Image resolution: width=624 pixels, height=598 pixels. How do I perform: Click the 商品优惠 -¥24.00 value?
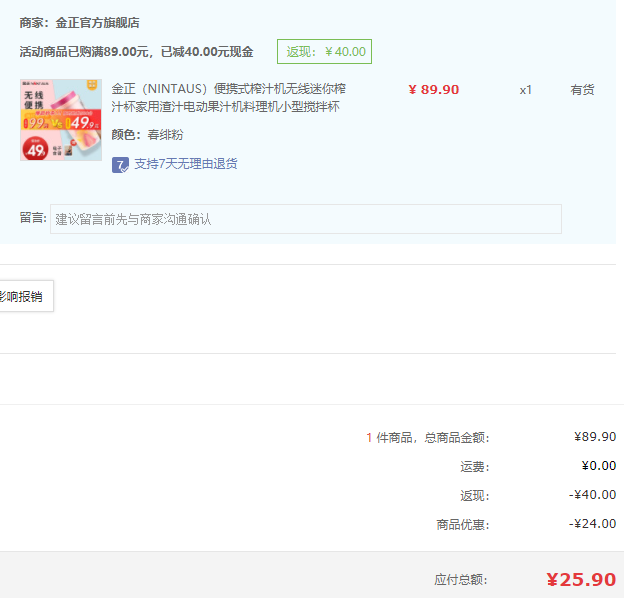(593, 524)
